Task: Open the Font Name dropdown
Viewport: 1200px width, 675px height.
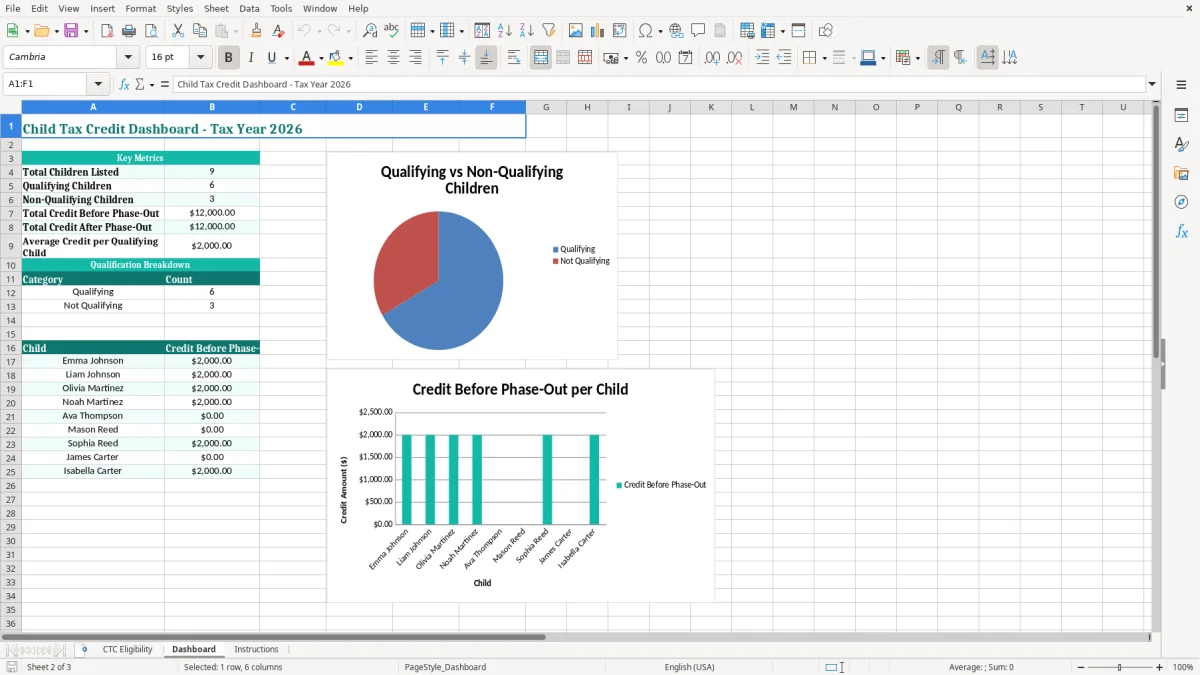Action: point(128,58)
